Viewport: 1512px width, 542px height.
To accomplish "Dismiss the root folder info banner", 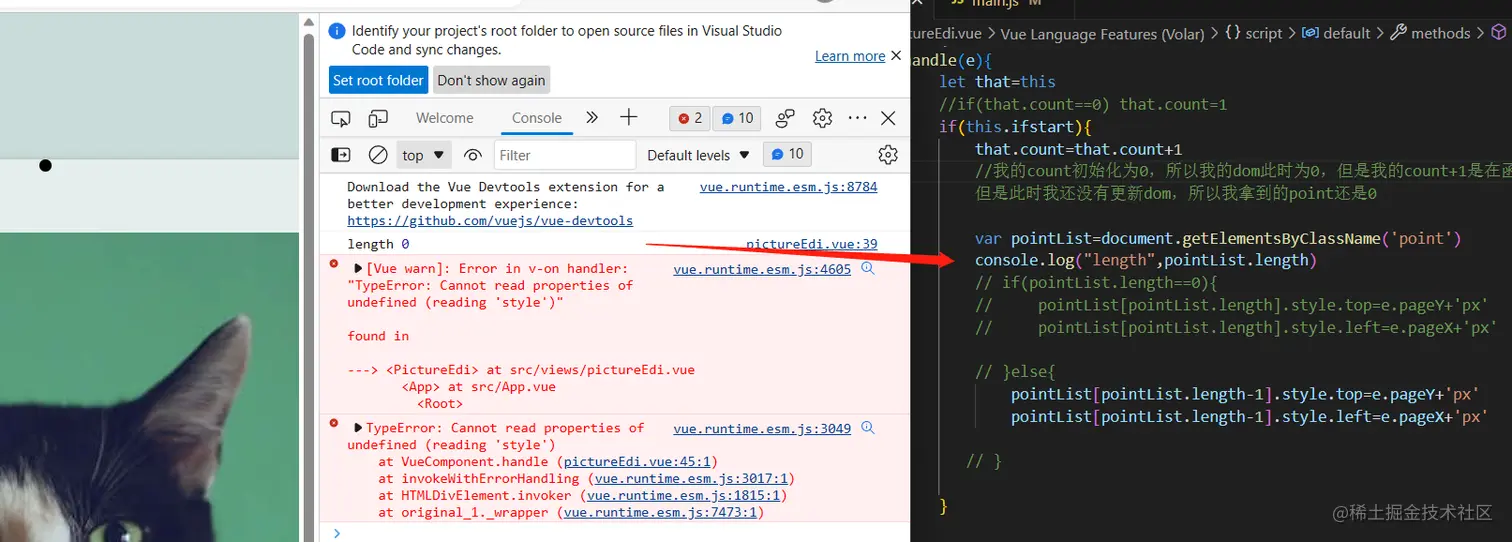I will pyautogui.click(x=896, y=55).
